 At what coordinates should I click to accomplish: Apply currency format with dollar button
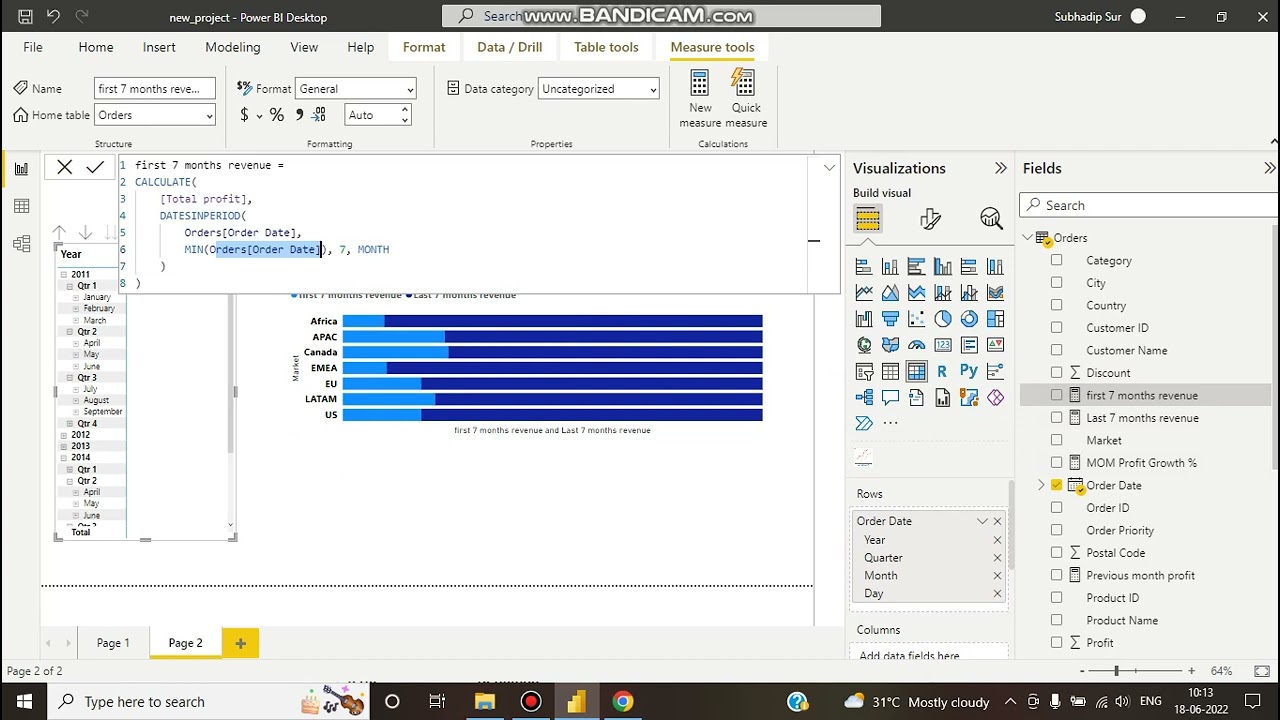tap(244, 115)
